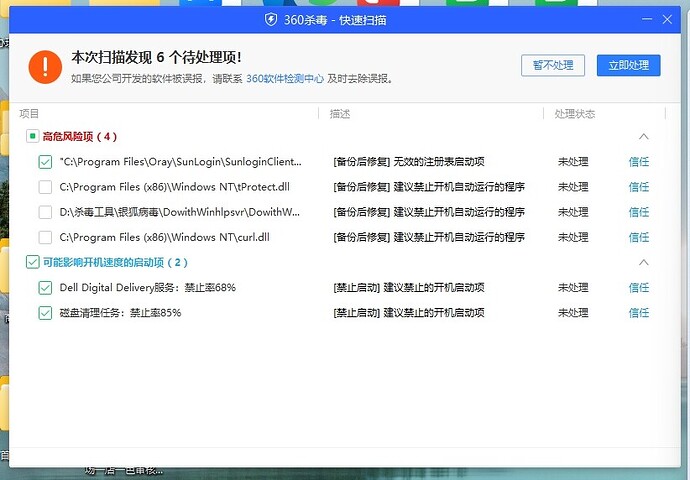The width and height of the screenshot is (690, 480).
Task: Click 信任 for the tProtect.dll row
Action: [x=639, y=187]
